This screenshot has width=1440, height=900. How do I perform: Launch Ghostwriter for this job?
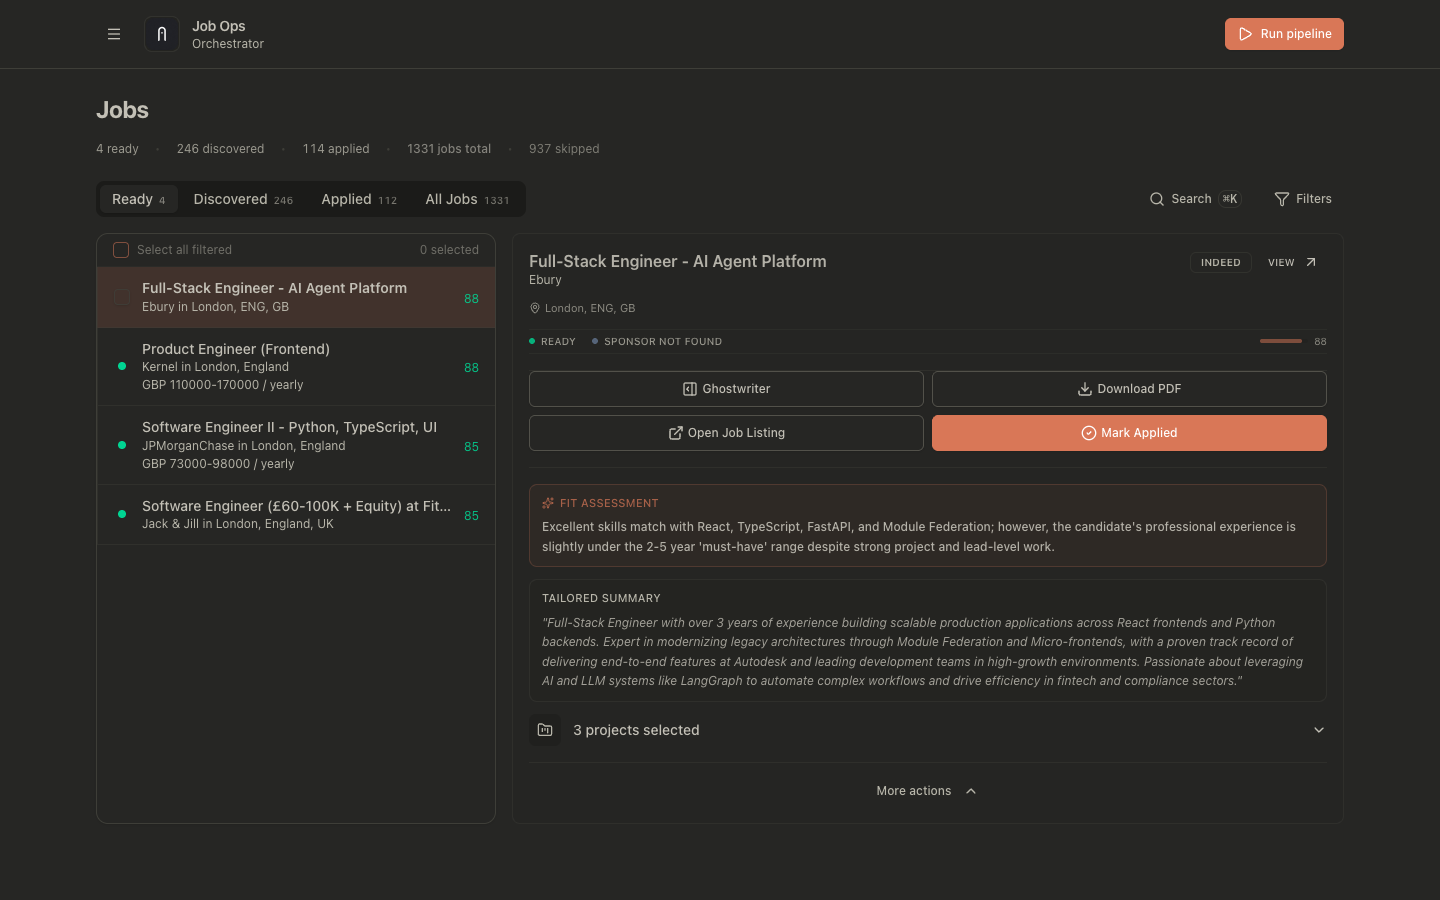coord(726,388)
